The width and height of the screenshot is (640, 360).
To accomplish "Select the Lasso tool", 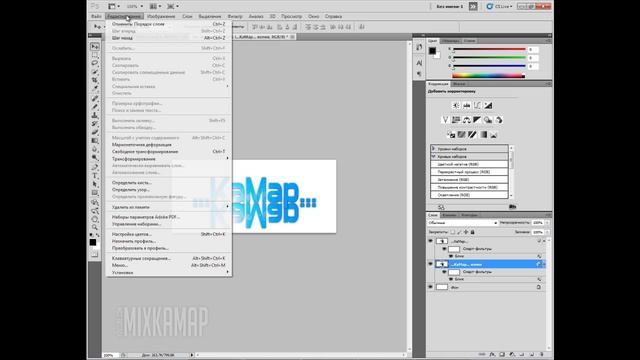I will pyautogui.click(x=95, y=63).
